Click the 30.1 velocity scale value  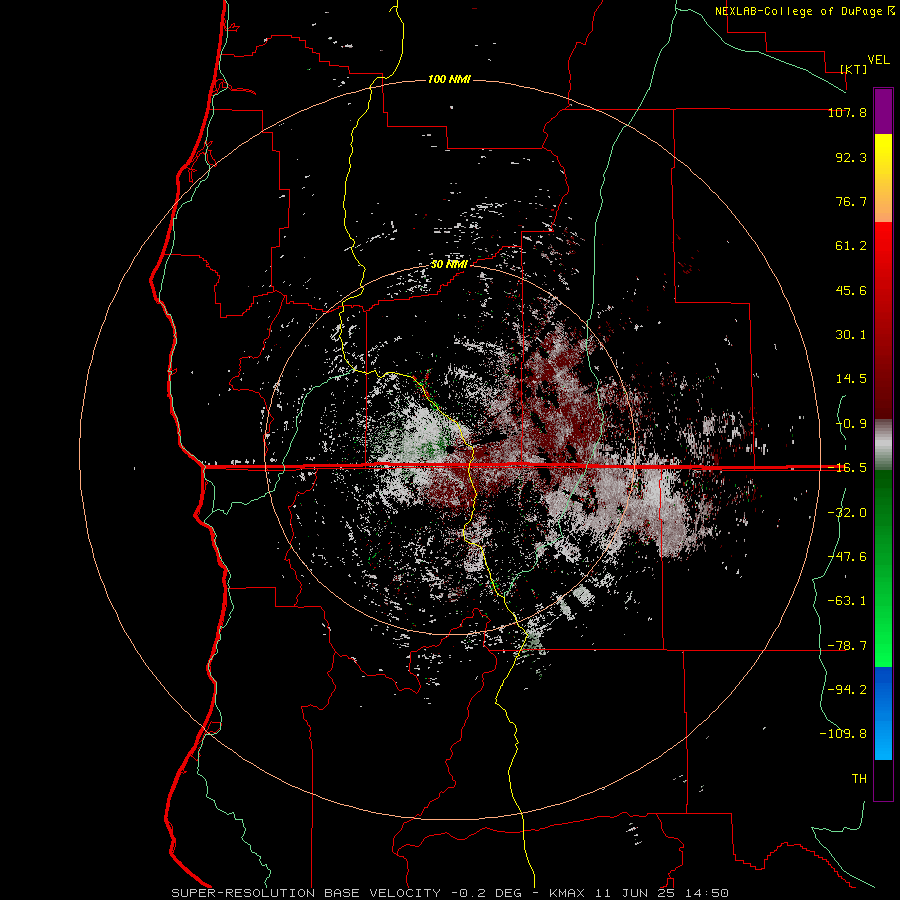click(x=851, y=335)
